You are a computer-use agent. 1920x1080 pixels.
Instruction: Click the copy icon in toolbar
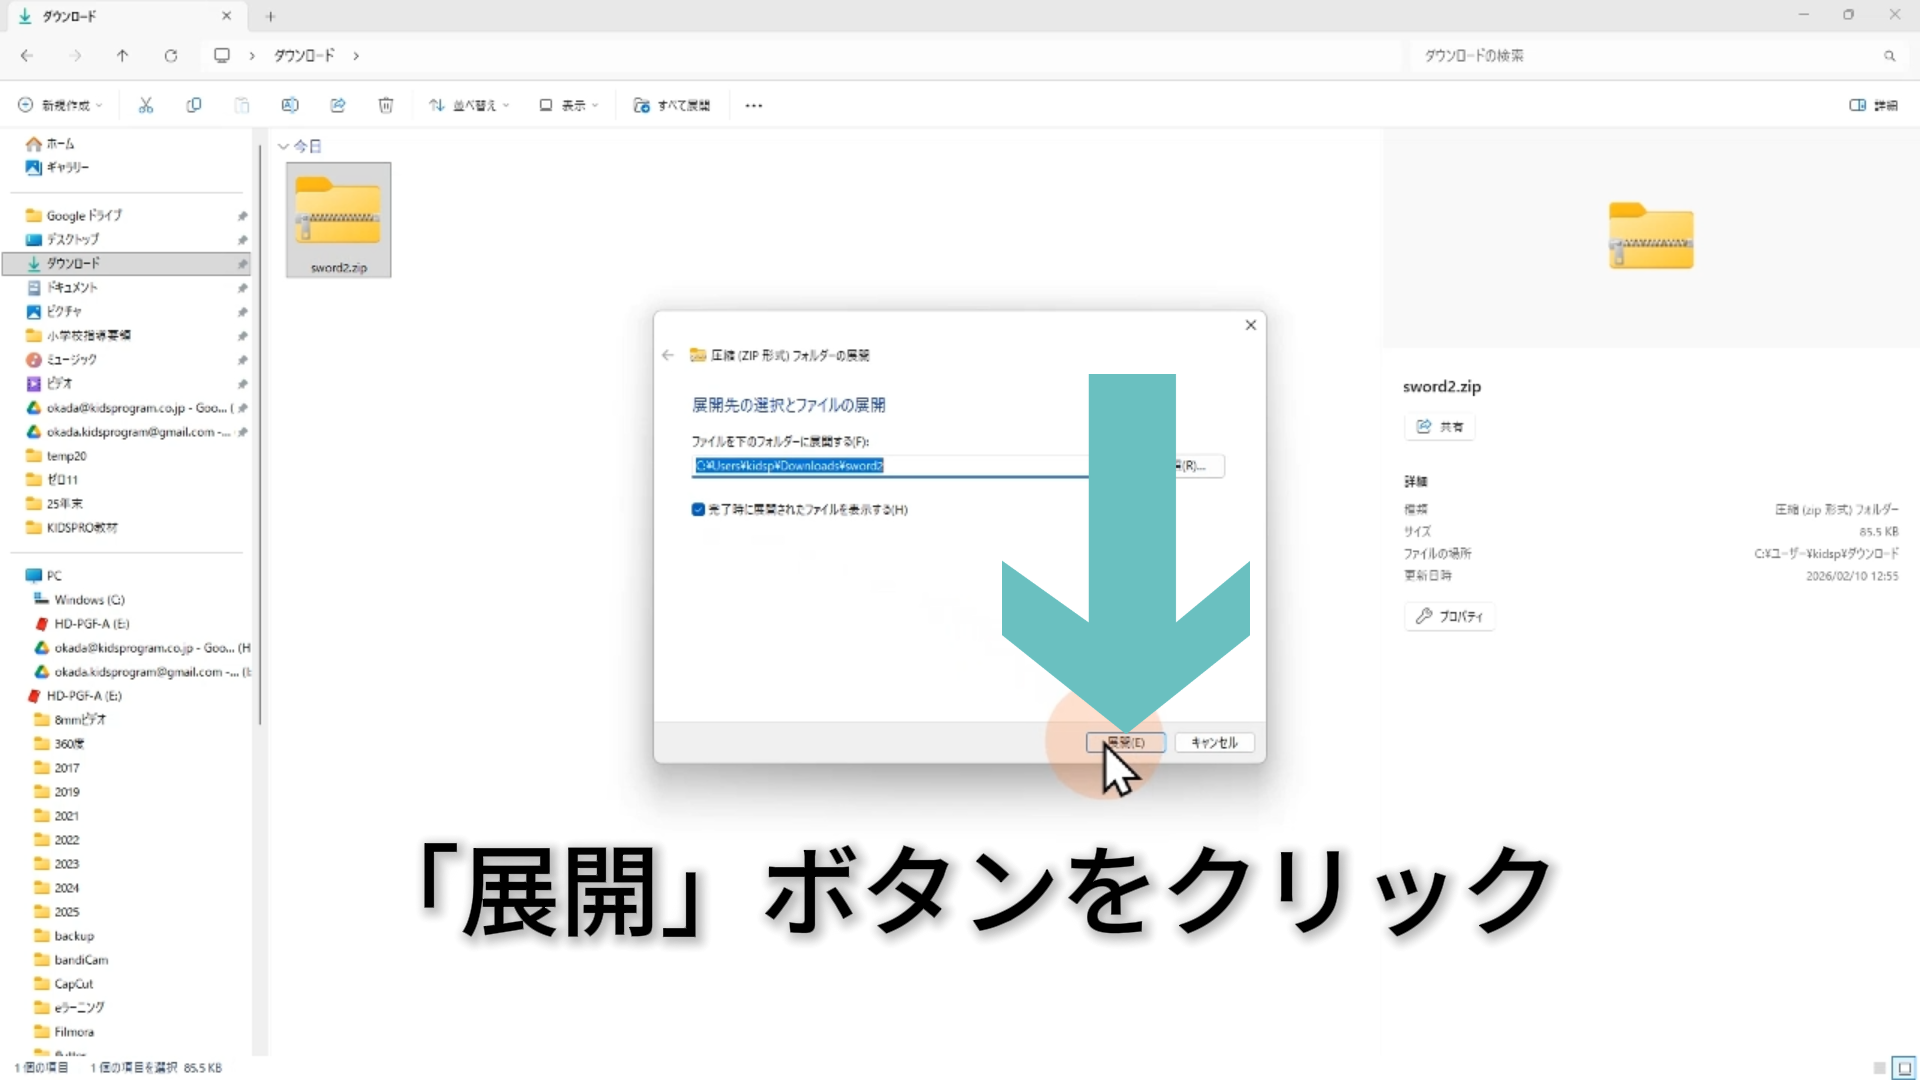point(194,105)
